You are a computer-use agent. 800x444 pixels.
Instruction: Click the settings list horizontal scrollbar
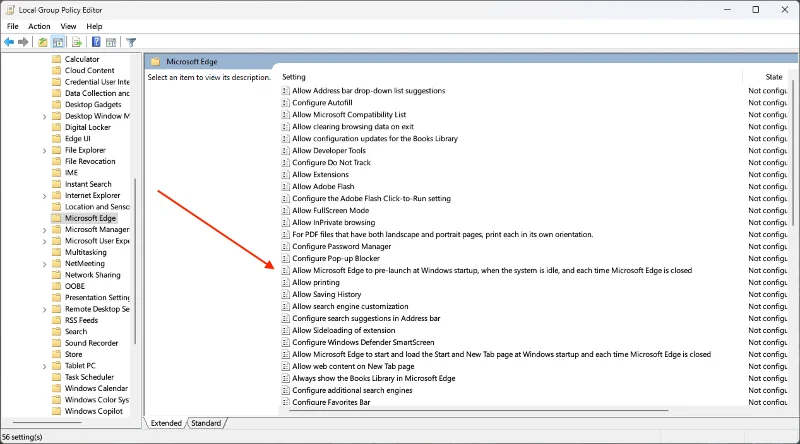(479, 410)
